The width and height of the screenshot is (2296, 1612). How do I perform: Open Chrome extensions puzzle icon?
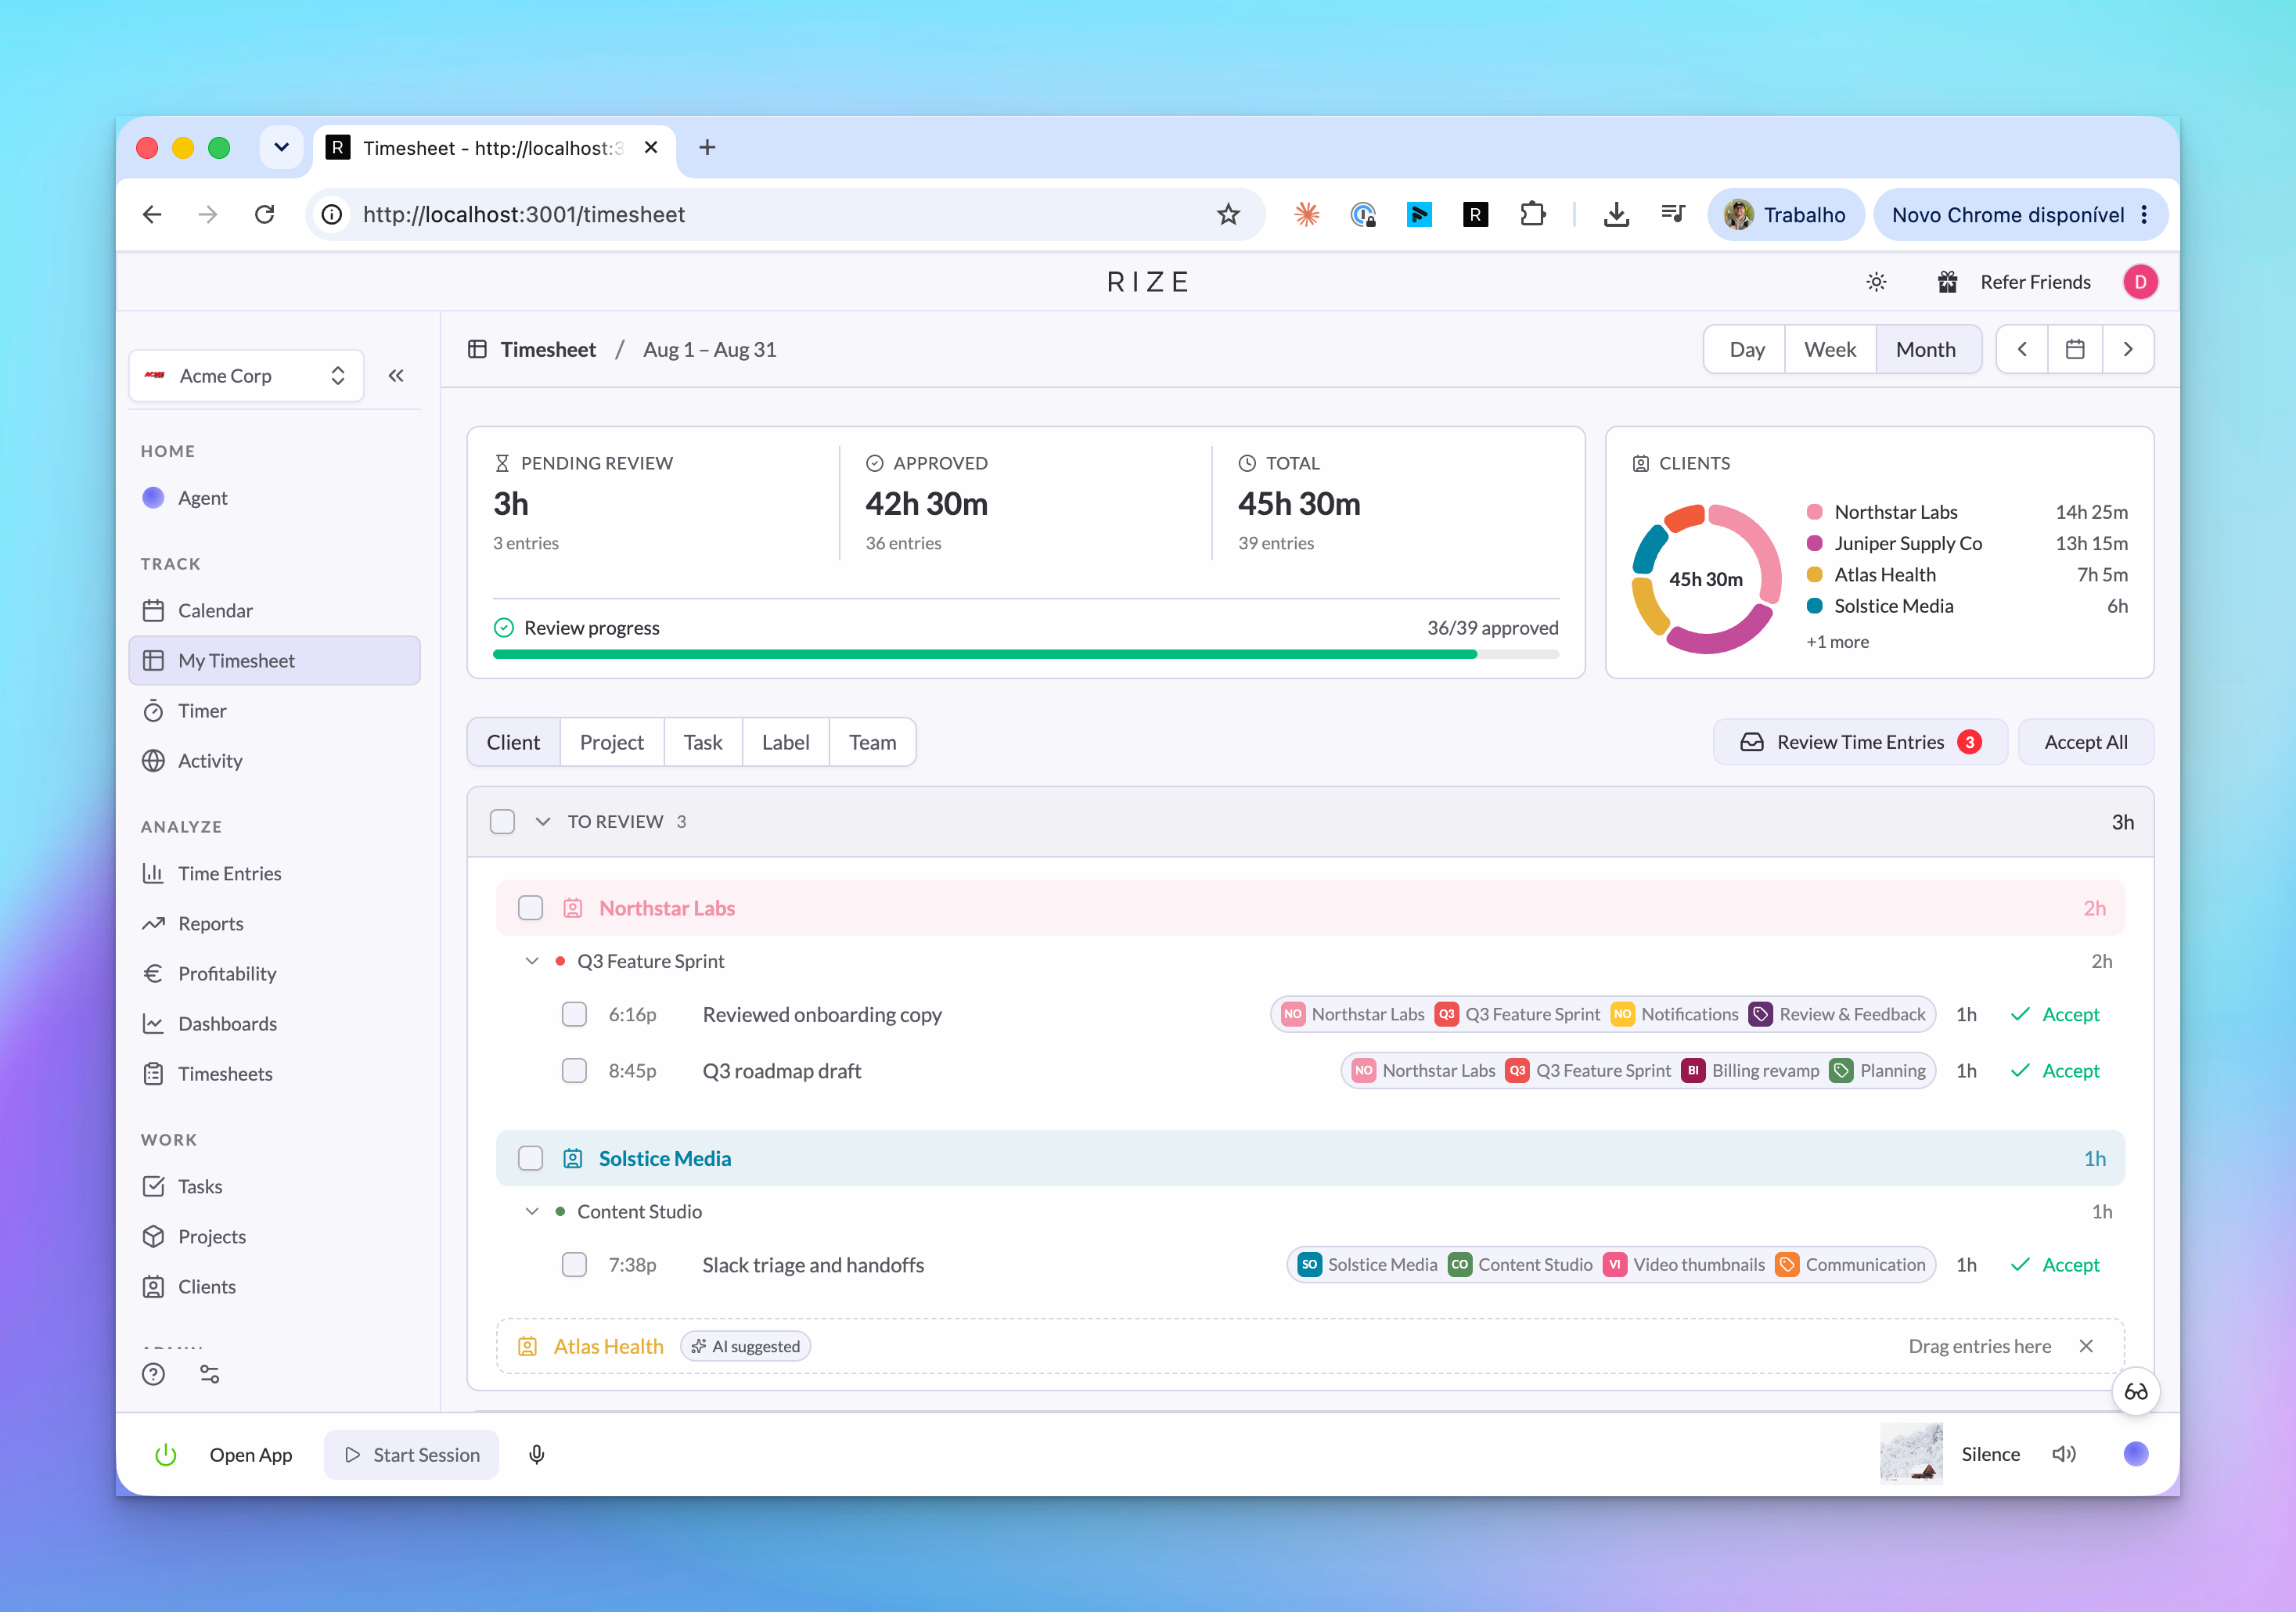pos(1532,214)
